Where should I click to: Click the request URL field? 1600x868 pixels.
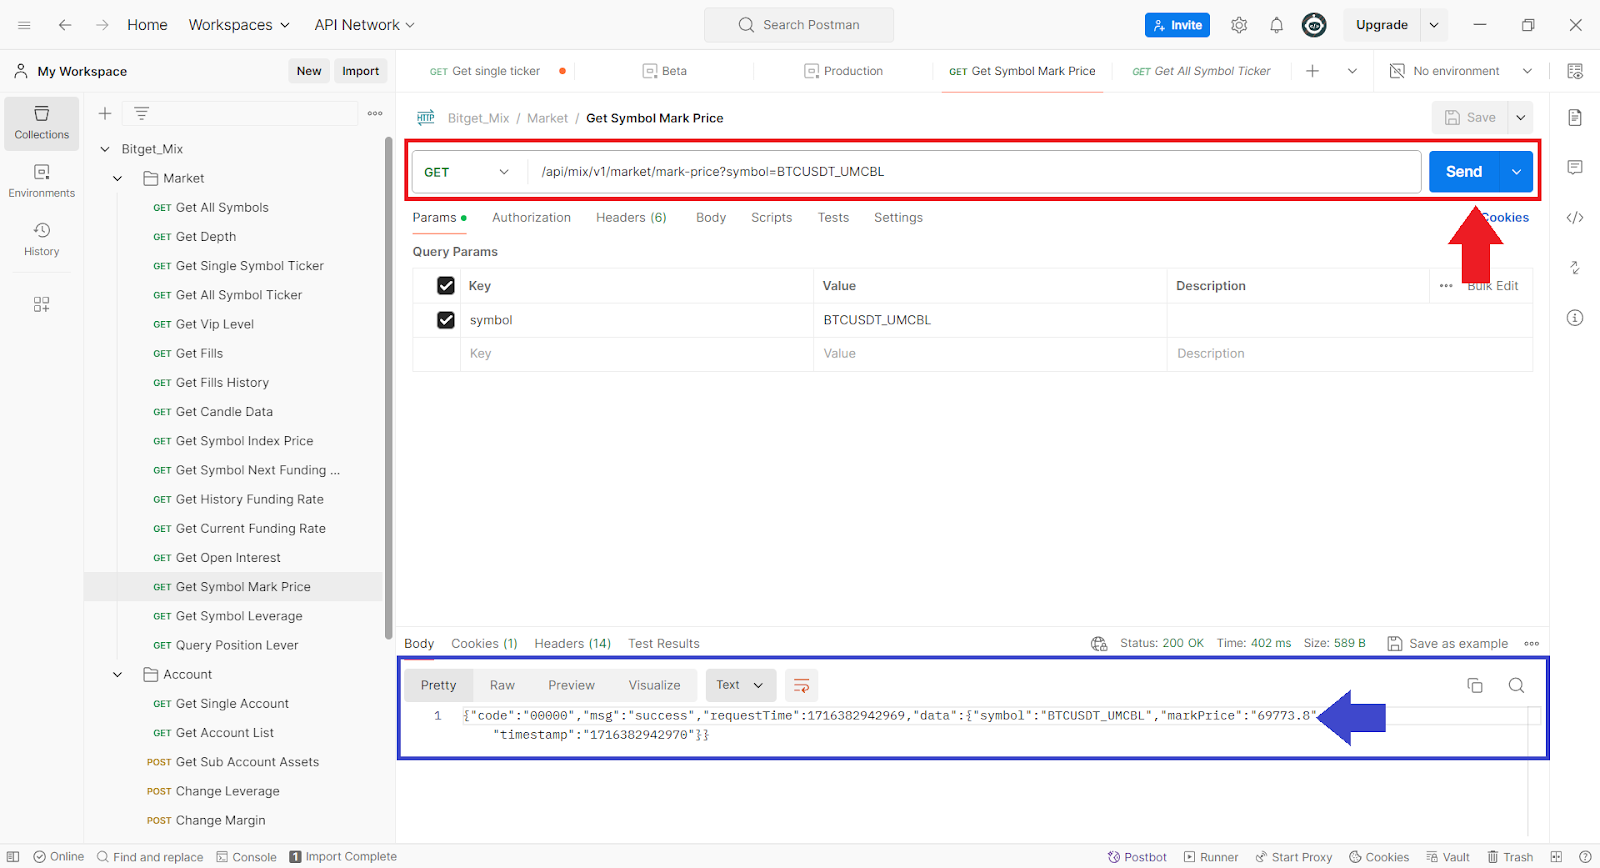pos(974,172)
